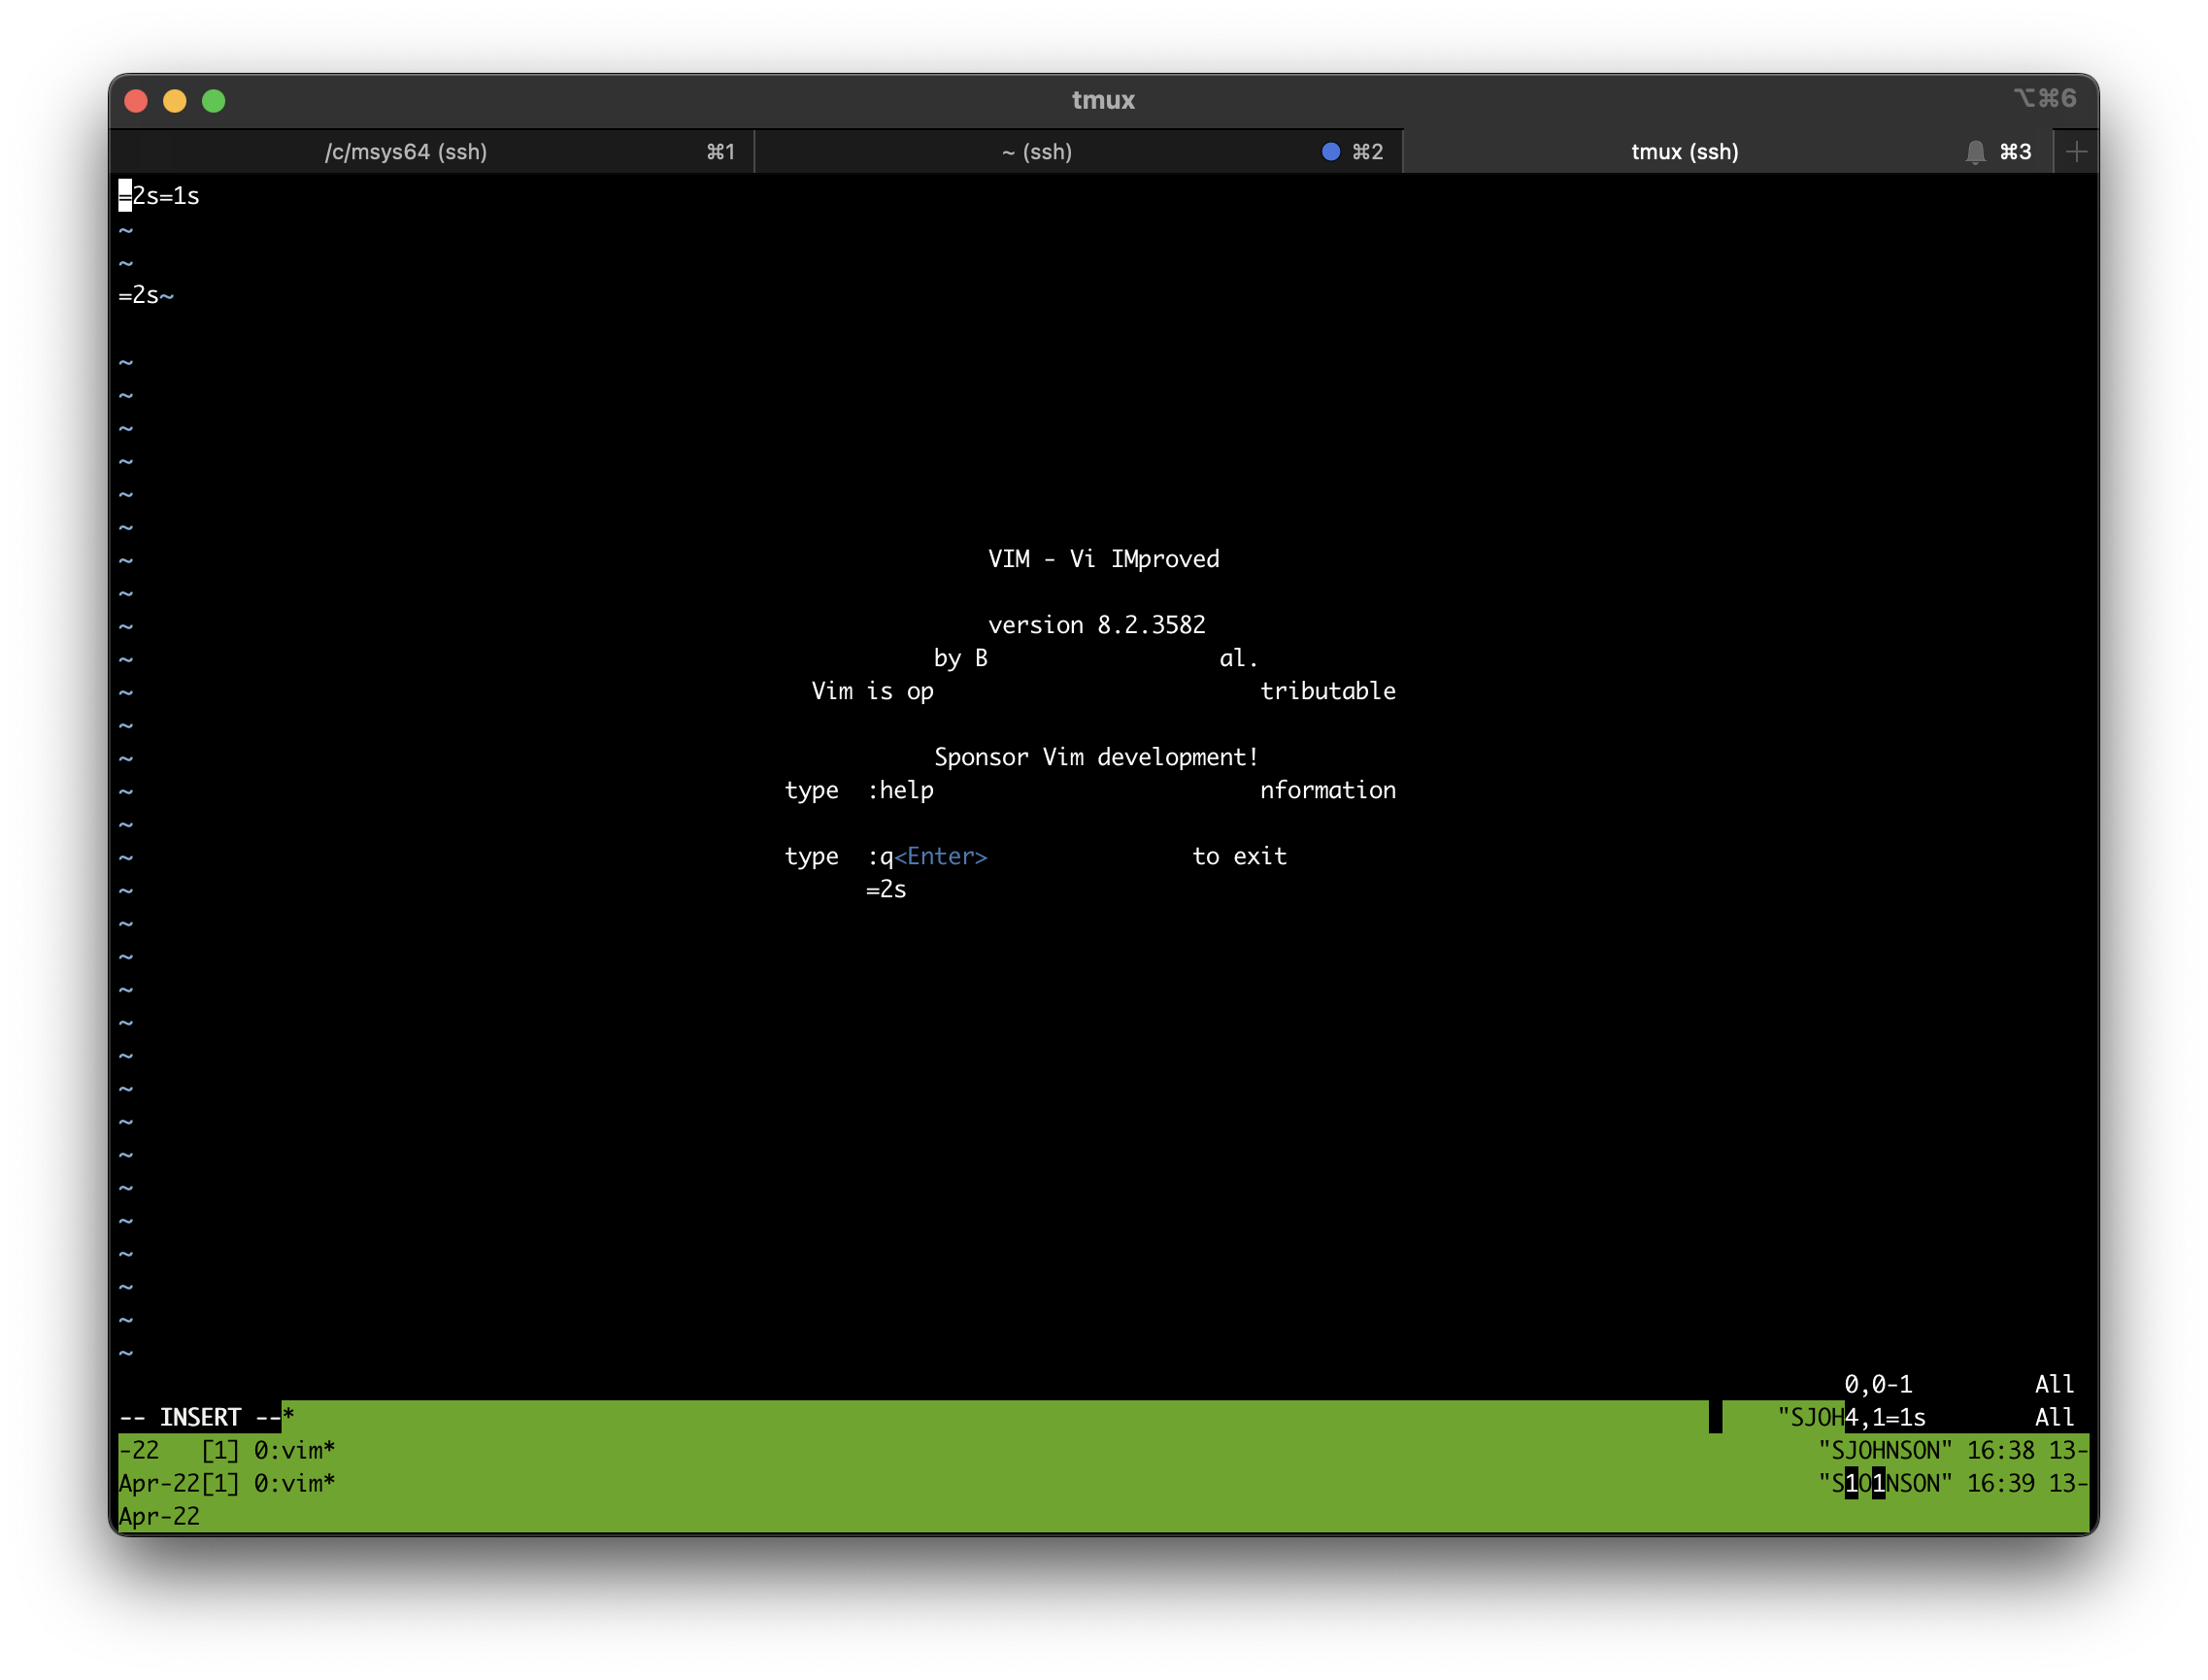Click the "Apr-22" text on bottom status line
The height and width of the screenshot is (1680, 2208).
pos(159,1516)
